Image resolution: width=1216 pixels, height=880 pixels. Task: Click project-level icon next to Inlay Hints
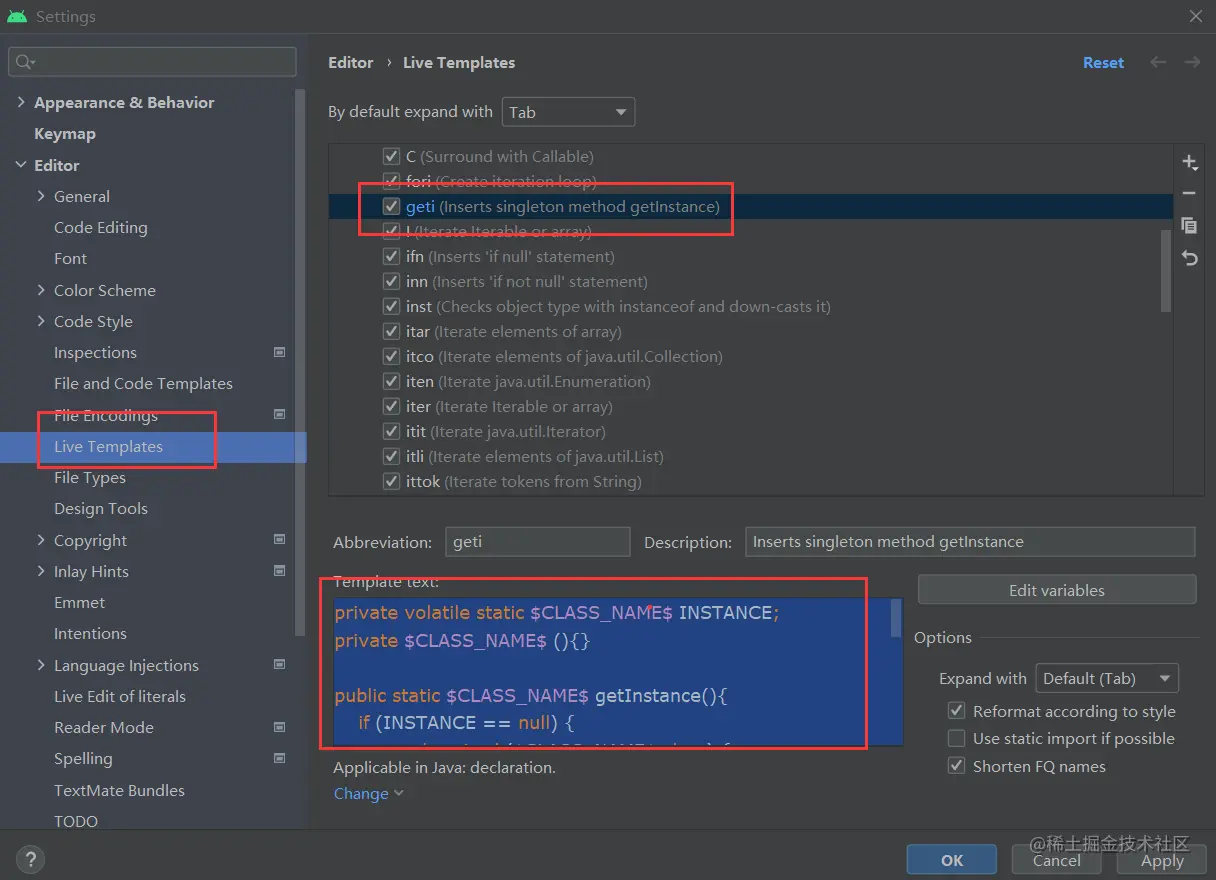(x=280, y=571)
